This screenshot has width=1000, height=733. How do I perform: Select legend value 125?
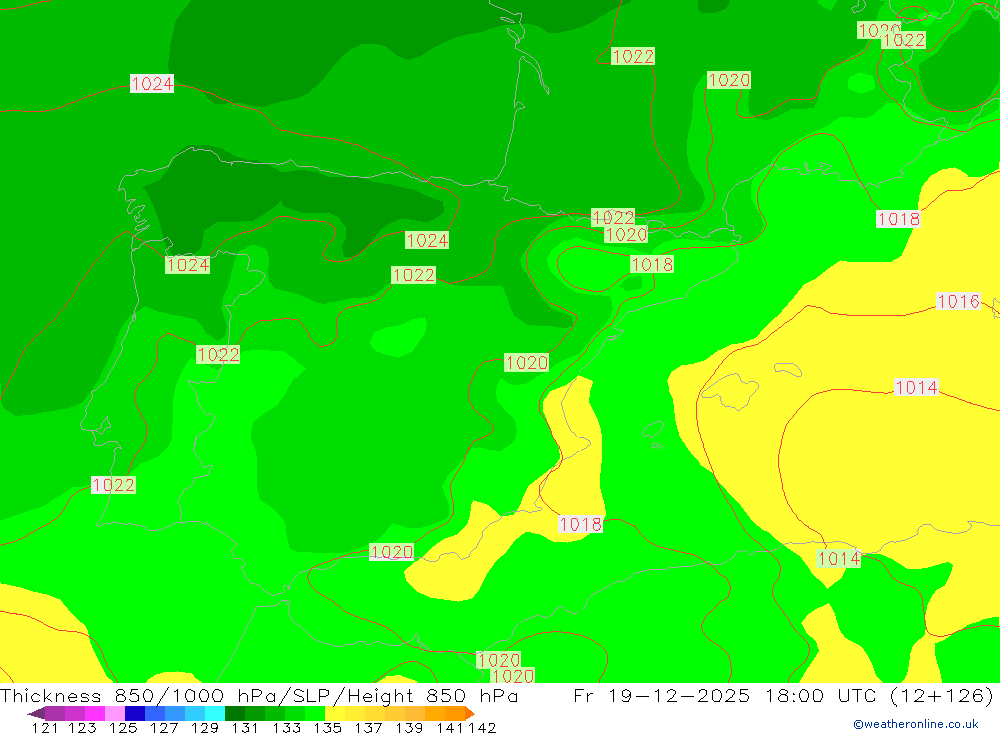(123, 727)
